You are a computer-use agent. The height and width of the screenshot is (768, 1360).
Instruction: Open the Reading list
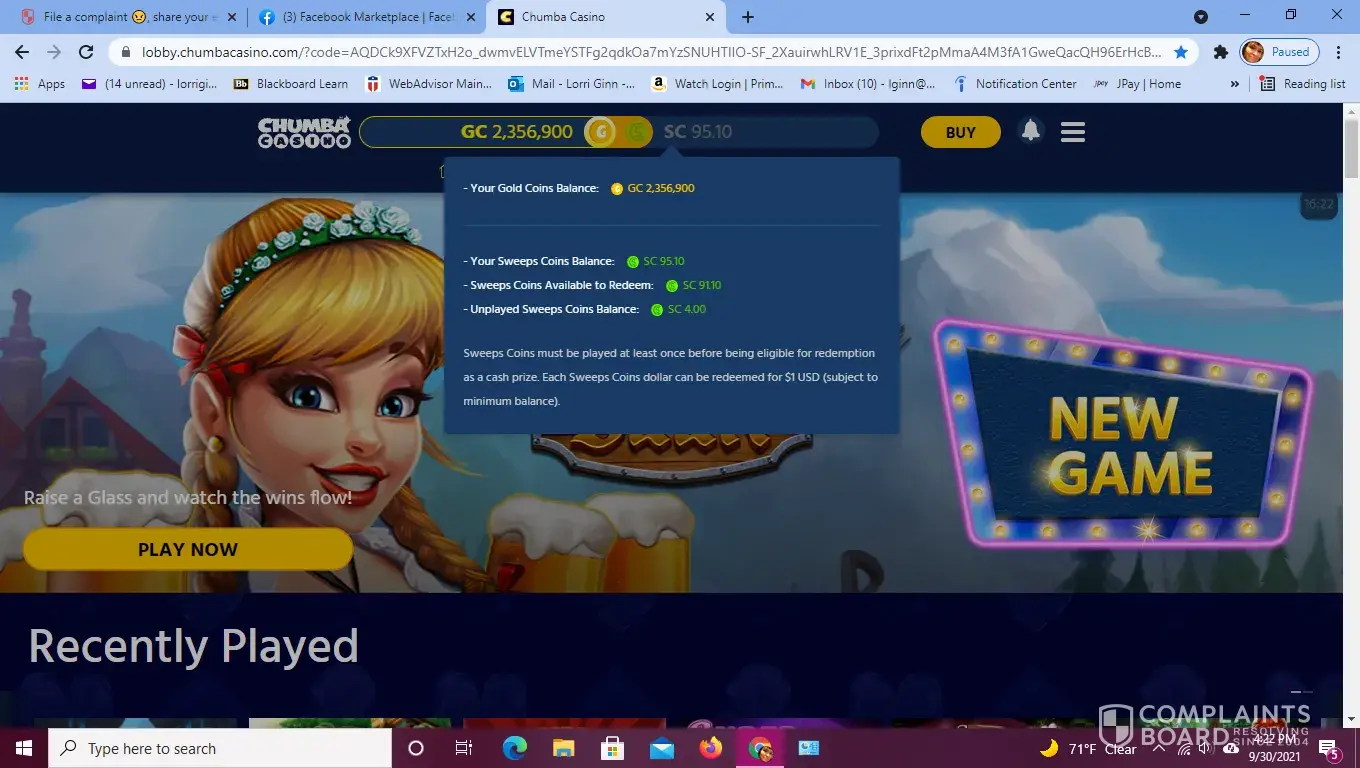[1302, 84]
